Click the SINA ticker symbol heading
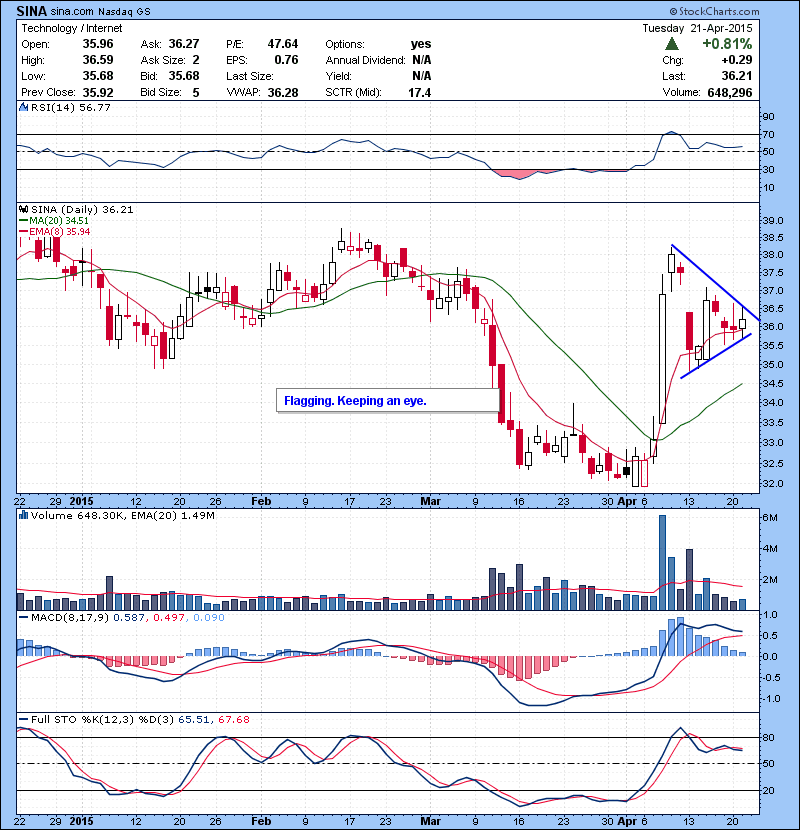The width and height of the screenshot is (800, 830). point(31,11)
